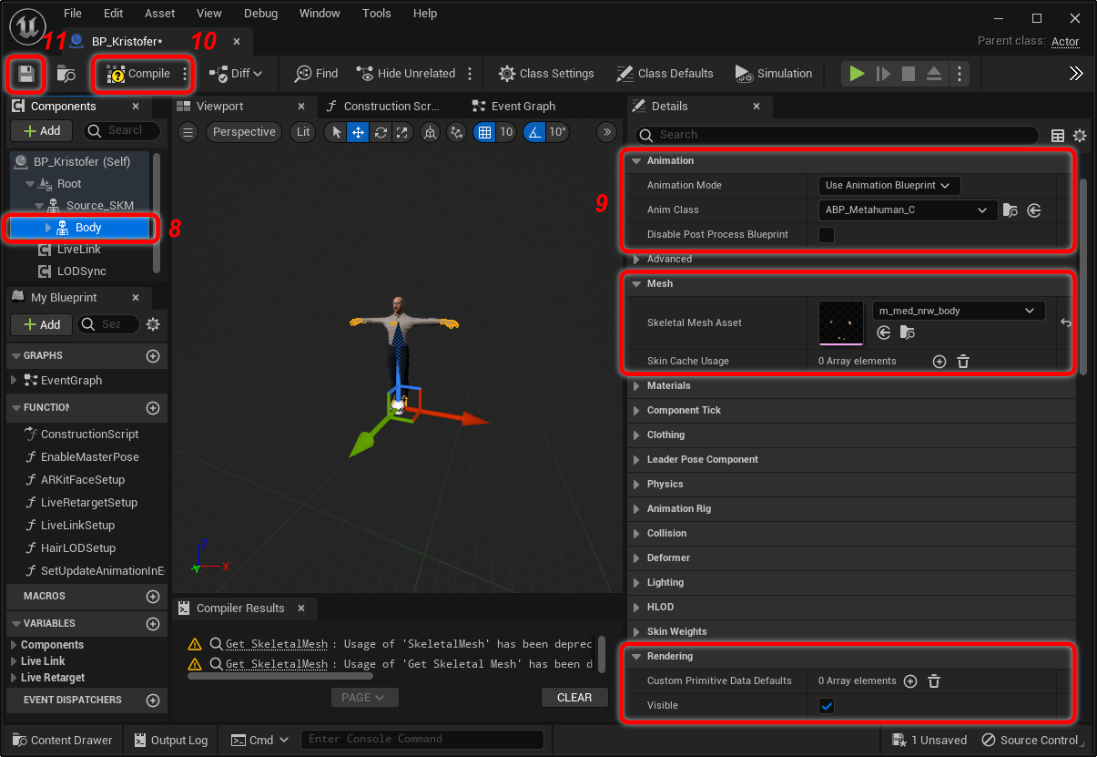Add element to Custom Primitive Data Defaults
This screenshot has height=757, width=1097.
click(x=910, y=681)
